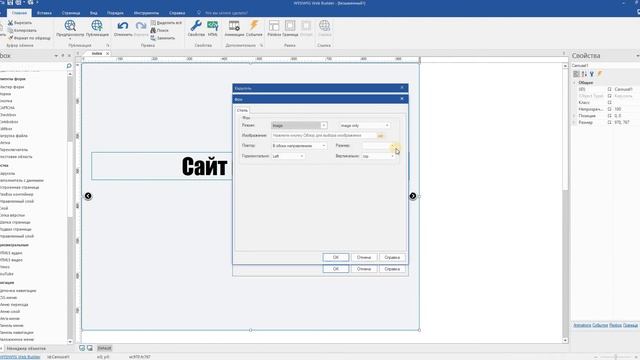640x360 pixels.
Task: Open the Вертикально 'top' dropdown
Action: point(378,156)
